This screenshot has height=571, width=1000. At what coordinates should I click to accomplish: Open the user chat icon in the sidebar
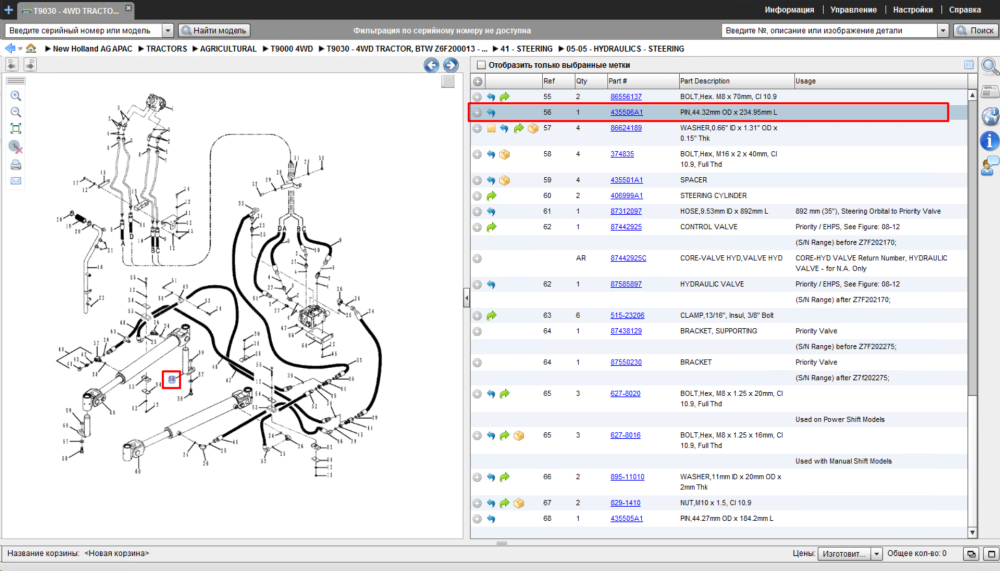click(990, 166)
